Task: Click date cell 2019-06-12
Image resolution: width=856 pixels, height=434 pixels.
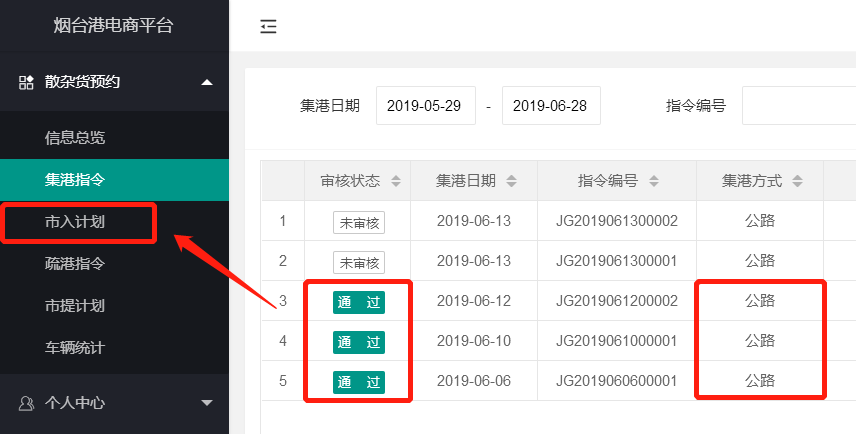Action: [x=474, y=300]
